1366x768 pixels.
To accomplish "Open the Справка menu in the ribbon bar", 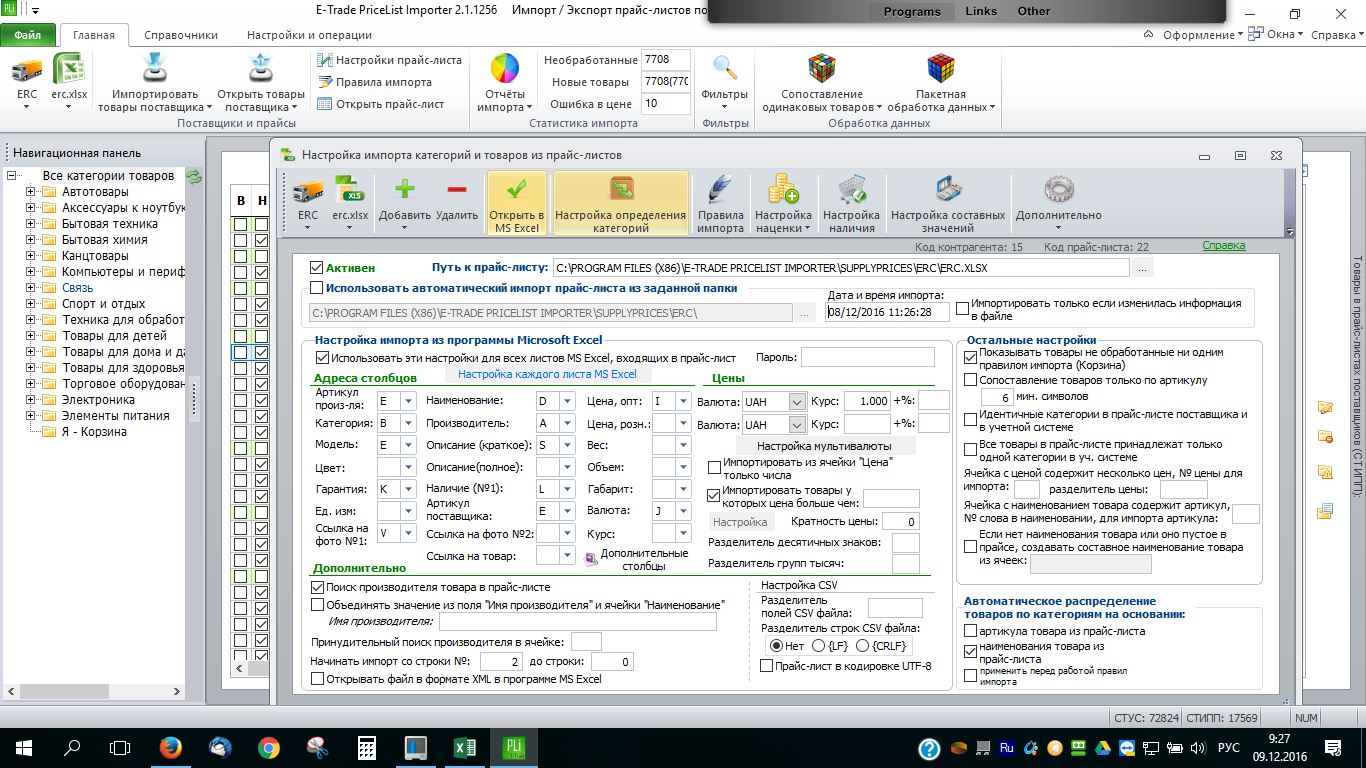I will pos(1337,35).
